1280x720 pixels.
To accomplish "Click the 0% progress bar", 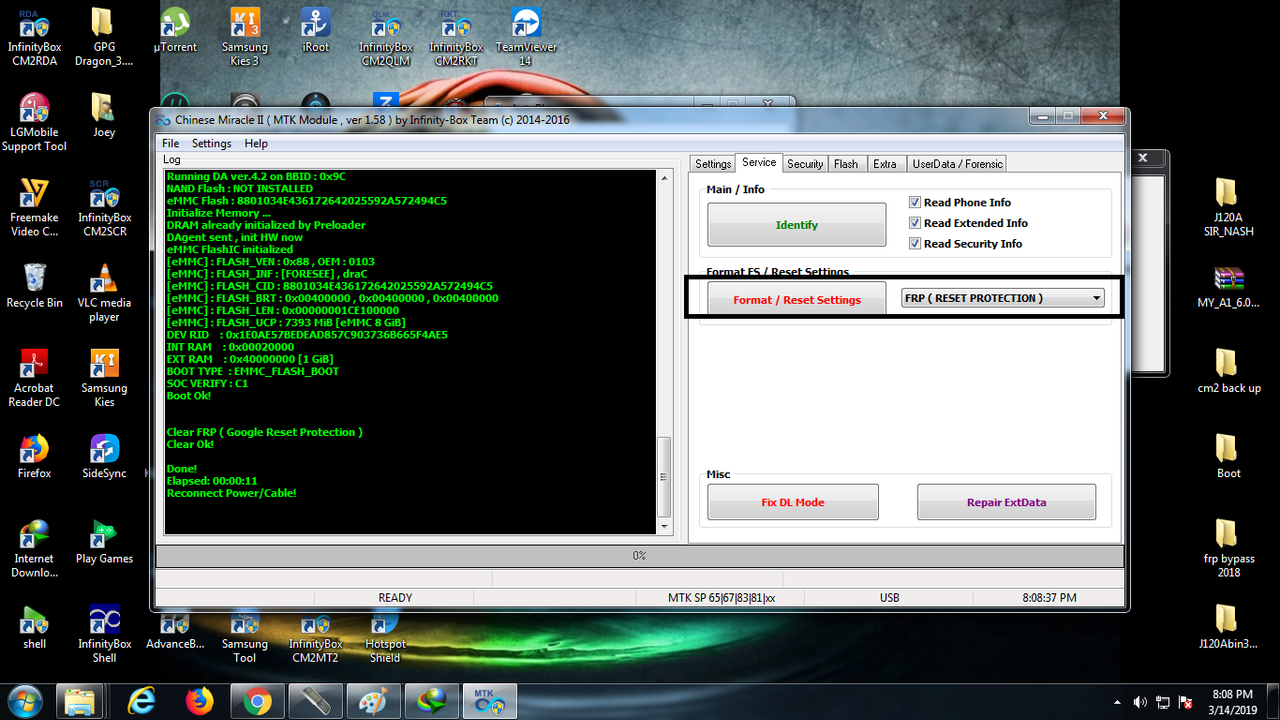I will (x=639, y=555).
